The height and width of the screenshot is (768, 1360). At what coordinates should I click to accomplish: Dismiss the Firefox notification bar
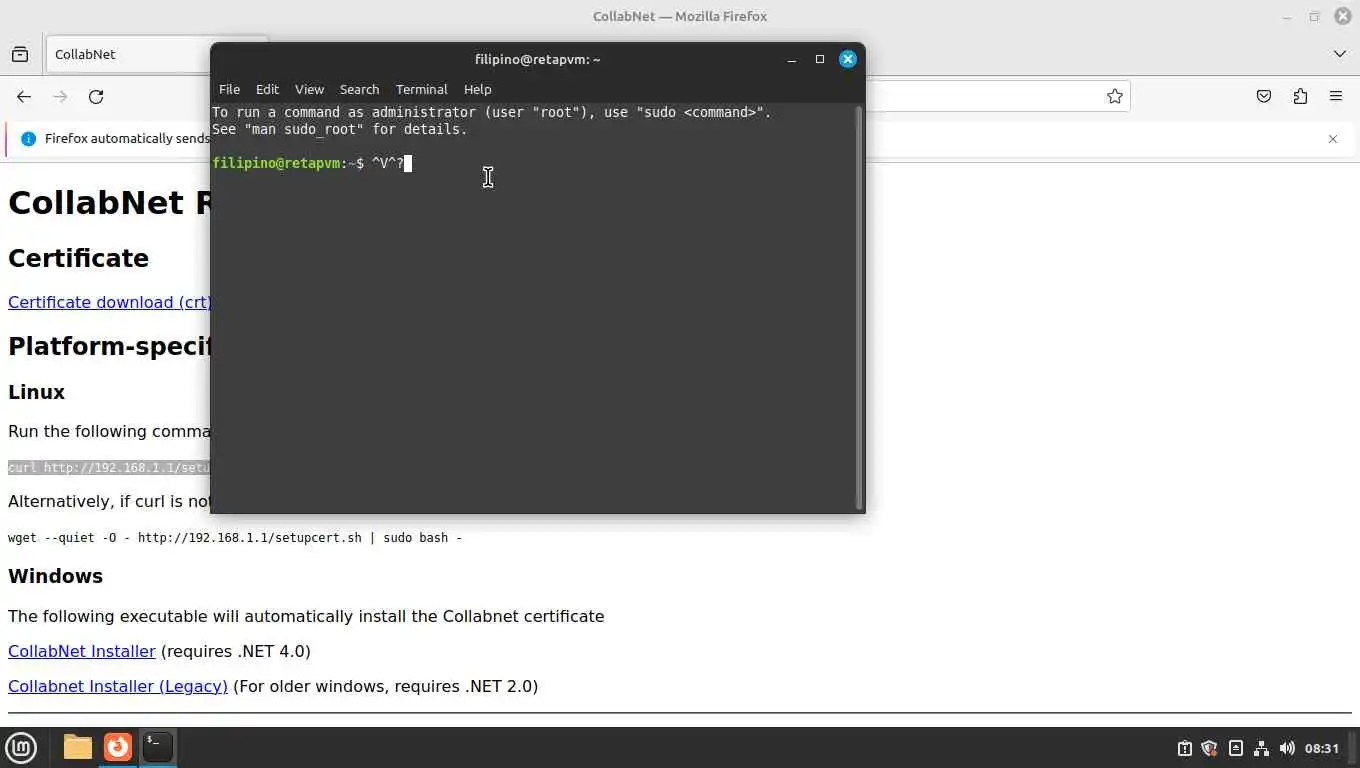[1332, 139]
